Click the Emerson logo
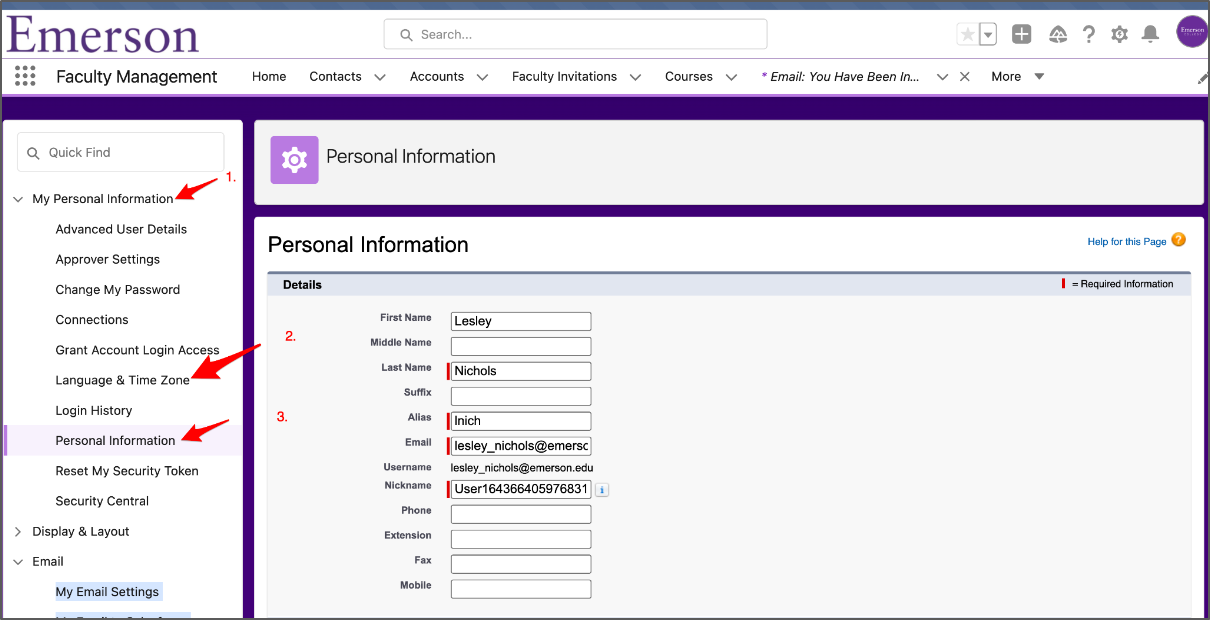The height and width of the screenshot is (620, 1210). point(103,34)
